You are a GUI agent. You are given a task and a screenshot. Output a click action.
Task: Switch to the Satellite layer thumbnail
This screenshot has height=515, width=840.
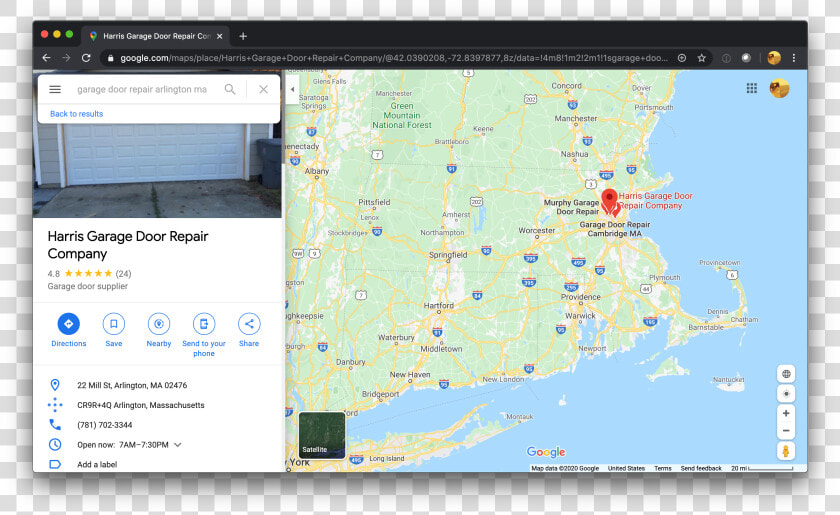pos(322,435)
